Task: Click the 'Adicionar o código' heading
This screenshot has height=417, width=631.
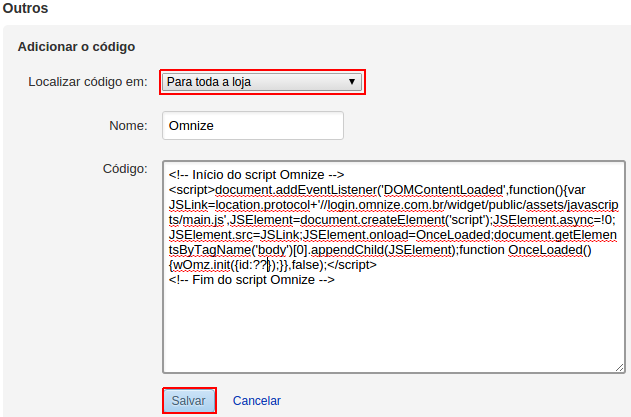Action: pyautogui.click(x=76, y=47)
